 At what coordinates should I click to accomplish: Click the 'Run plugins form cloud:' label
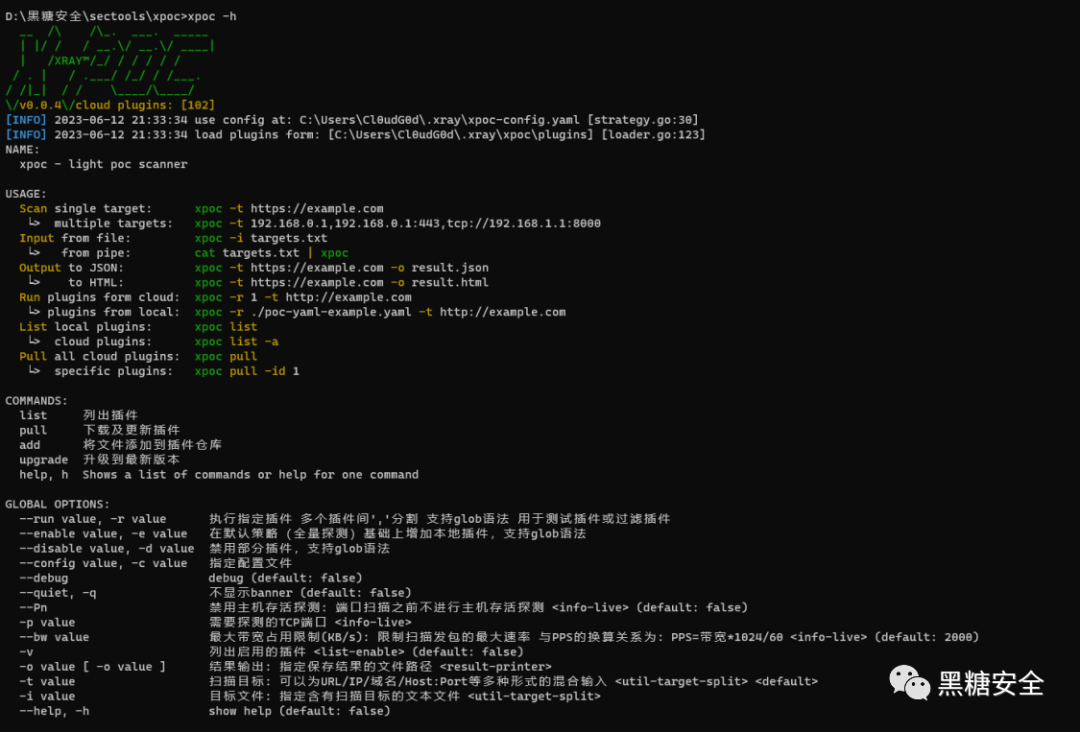(x=100, y=297)
